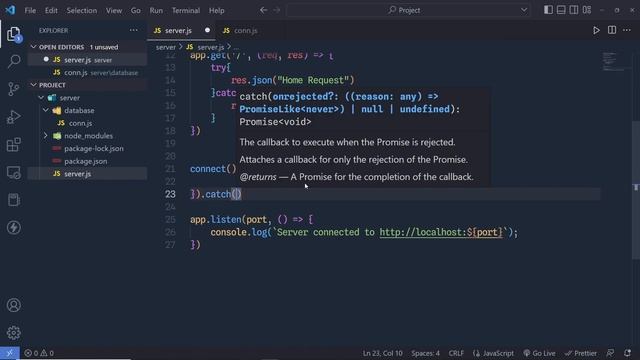Open Source Control view
The height and width of the screenshot is (360, 640).
13,89
